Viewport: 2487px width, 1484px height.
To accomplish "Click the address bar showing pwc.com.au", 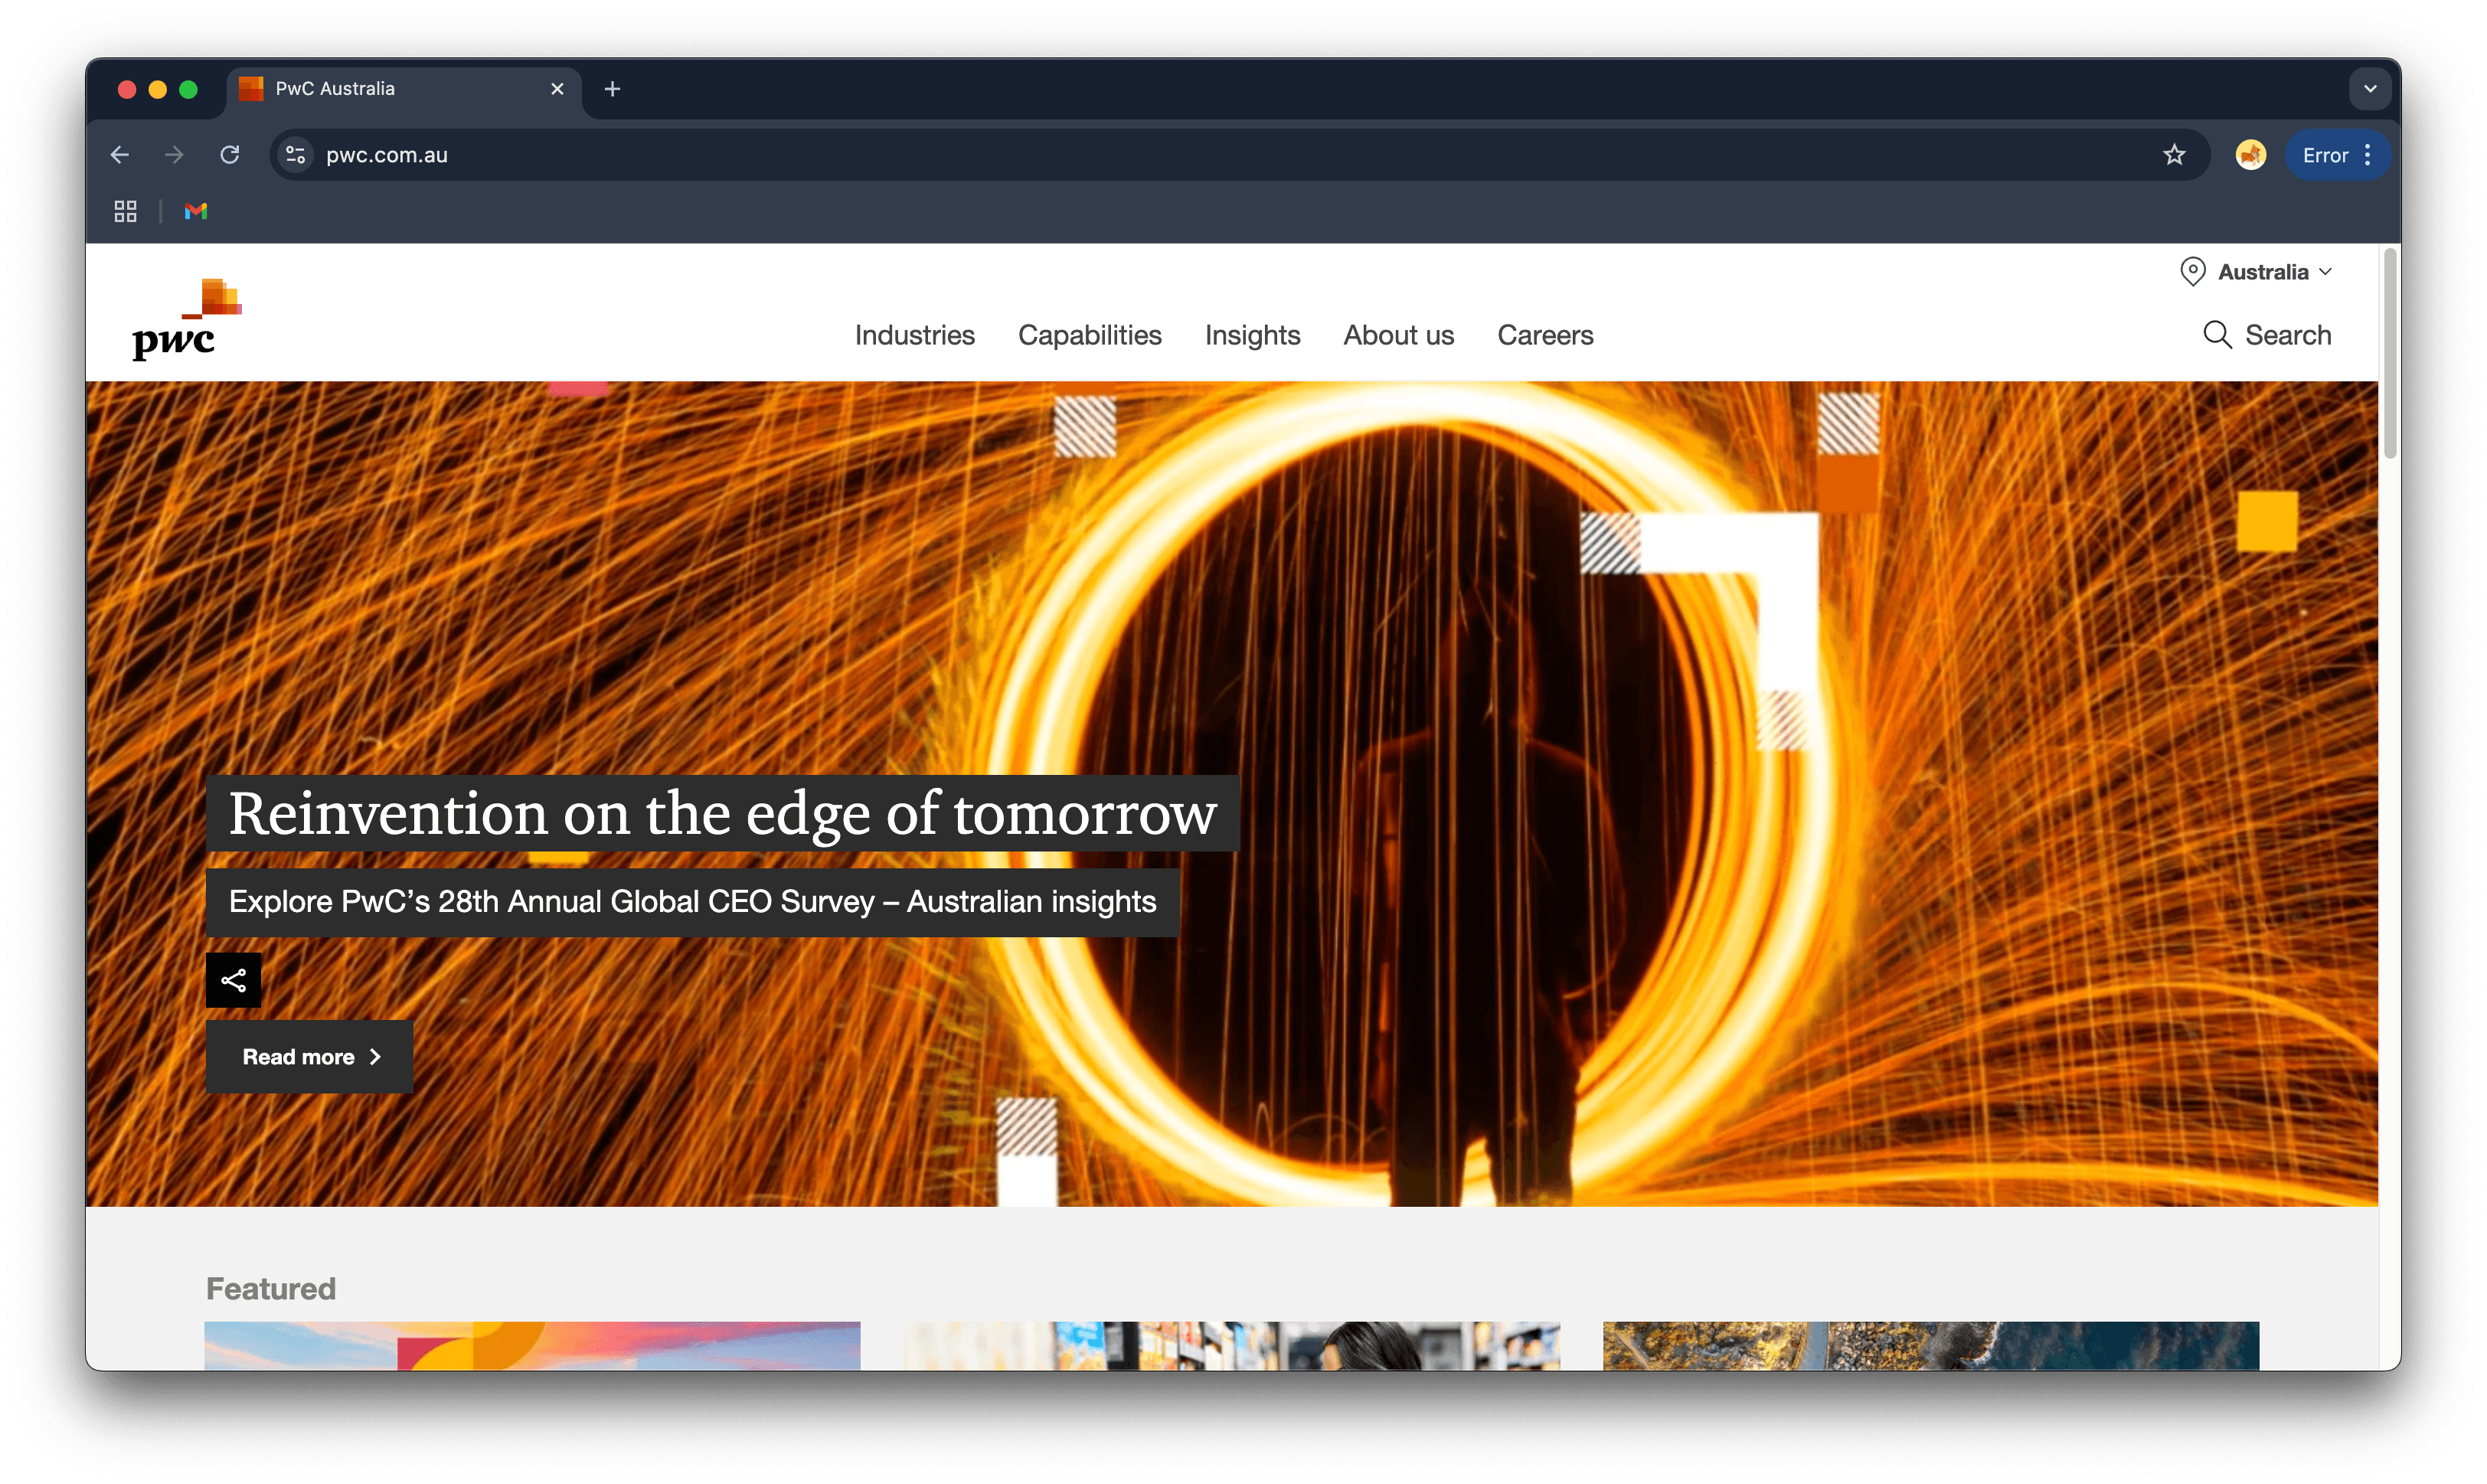I will [1238, 155].
